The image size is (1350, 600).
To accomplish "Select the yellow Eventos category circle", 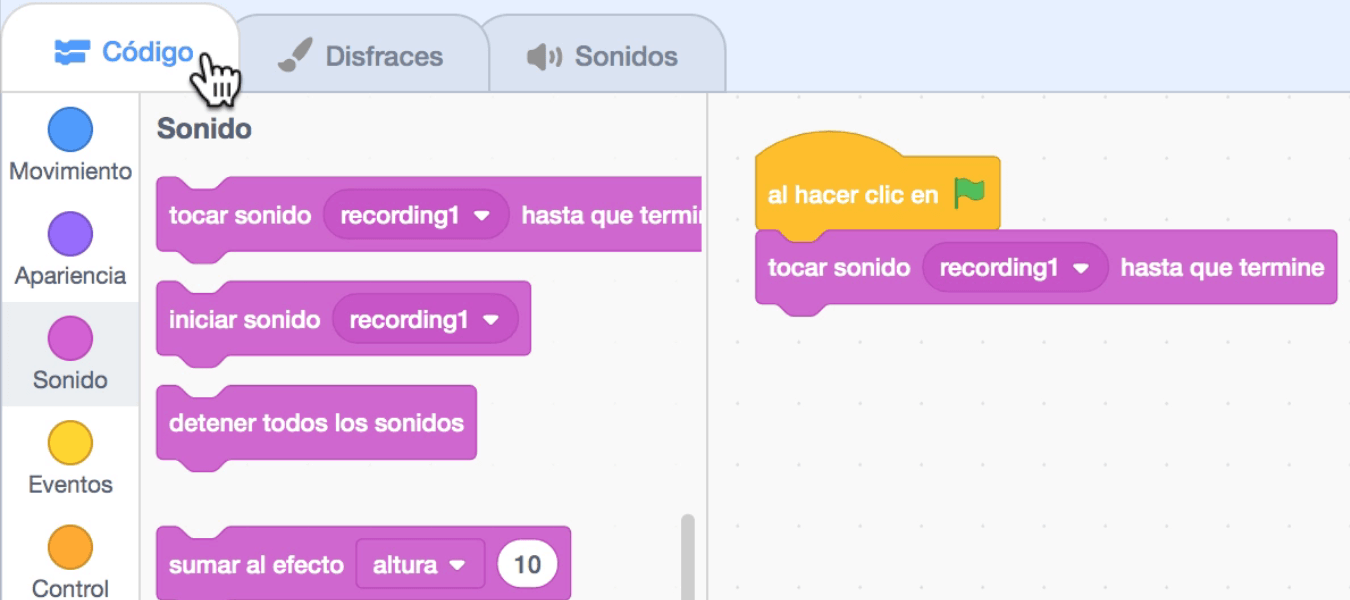I will (x=70, y=443).
